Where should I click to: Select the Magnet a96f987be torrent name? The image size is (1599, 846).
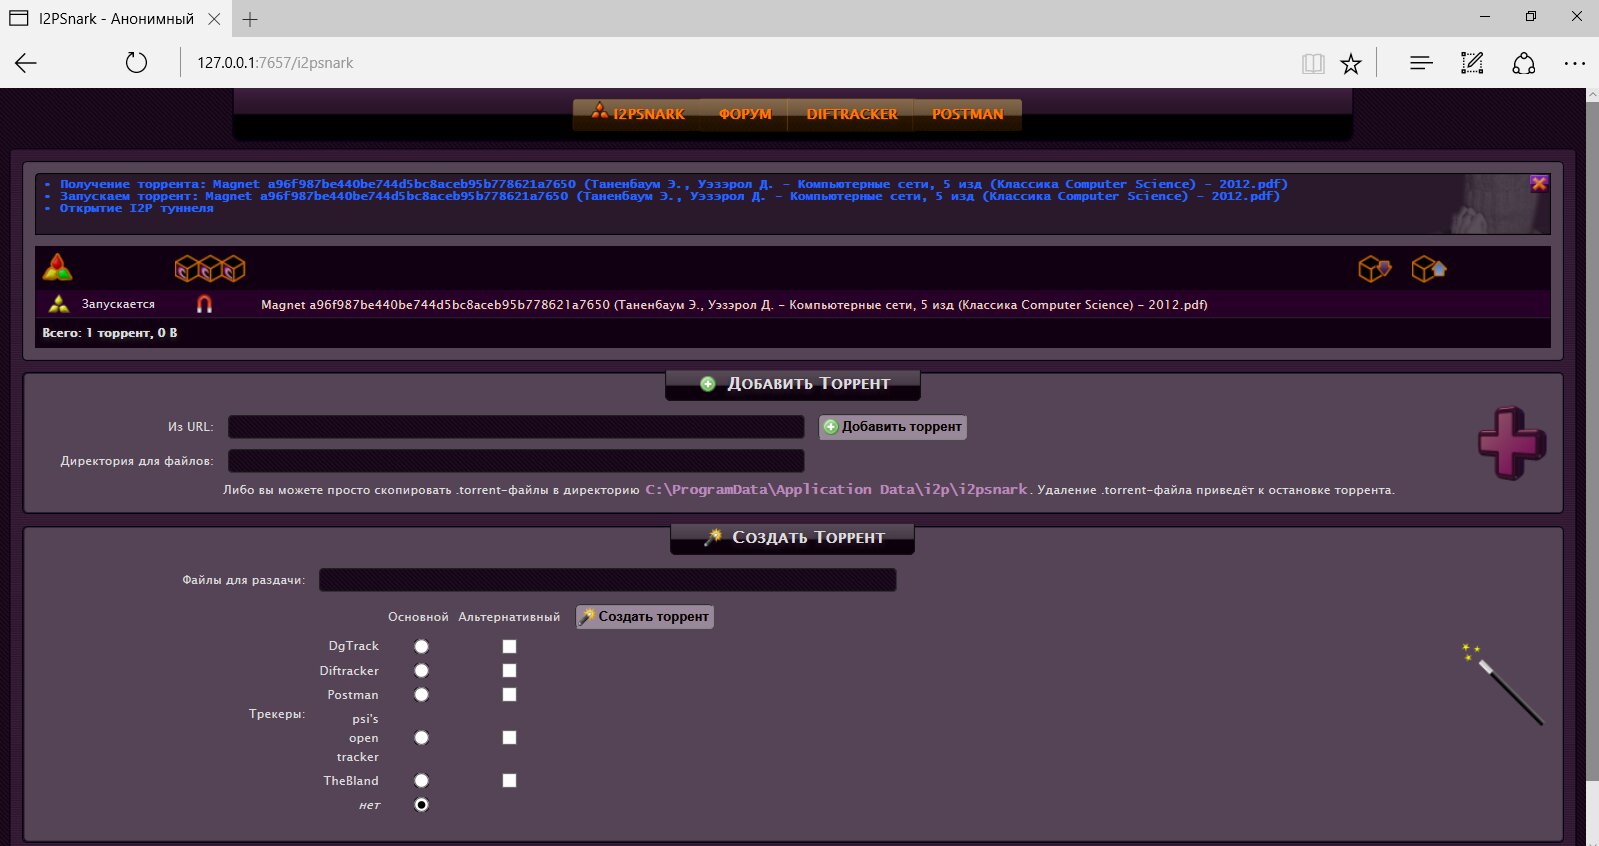pos(734,305)
